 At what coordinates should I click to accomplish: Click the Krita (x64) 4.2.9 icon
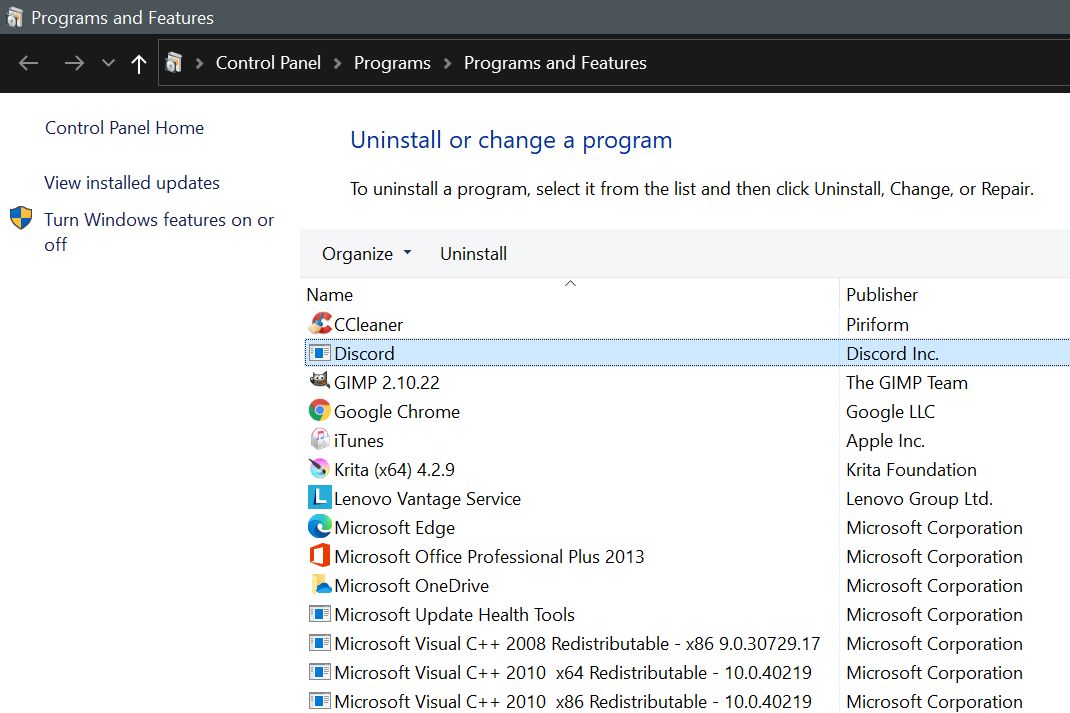(x=320, y=469)
